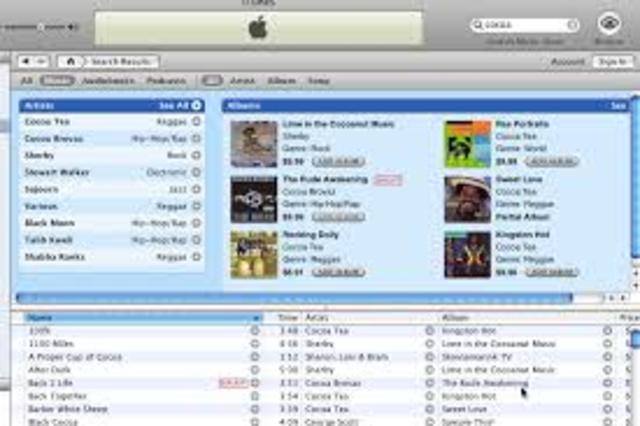Clear the search field with the round X

(573, 25)
